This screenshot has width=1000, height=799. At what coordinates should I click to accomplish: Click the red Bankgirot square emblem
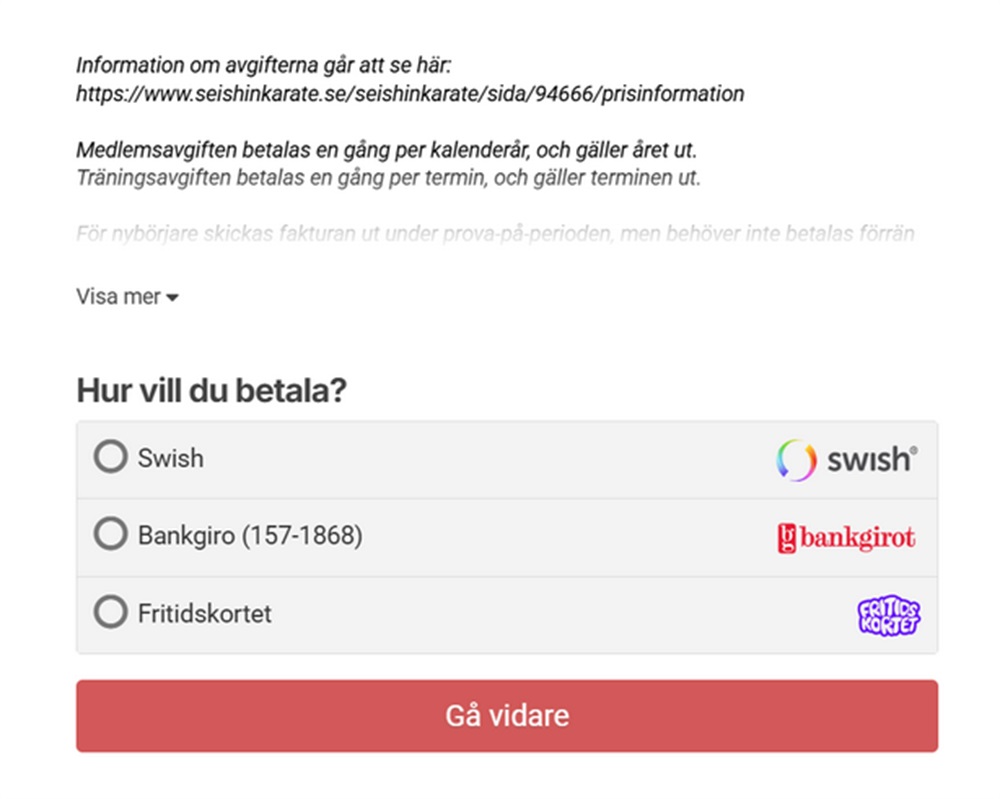point(786,539)
